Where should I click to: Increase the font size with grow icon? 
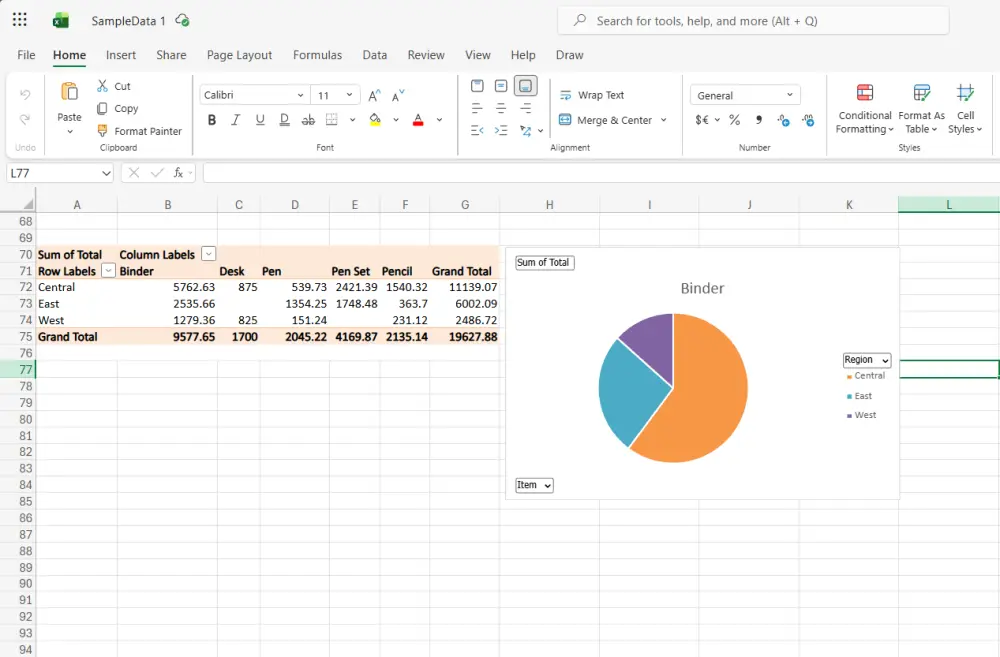[x=374, y=96]
